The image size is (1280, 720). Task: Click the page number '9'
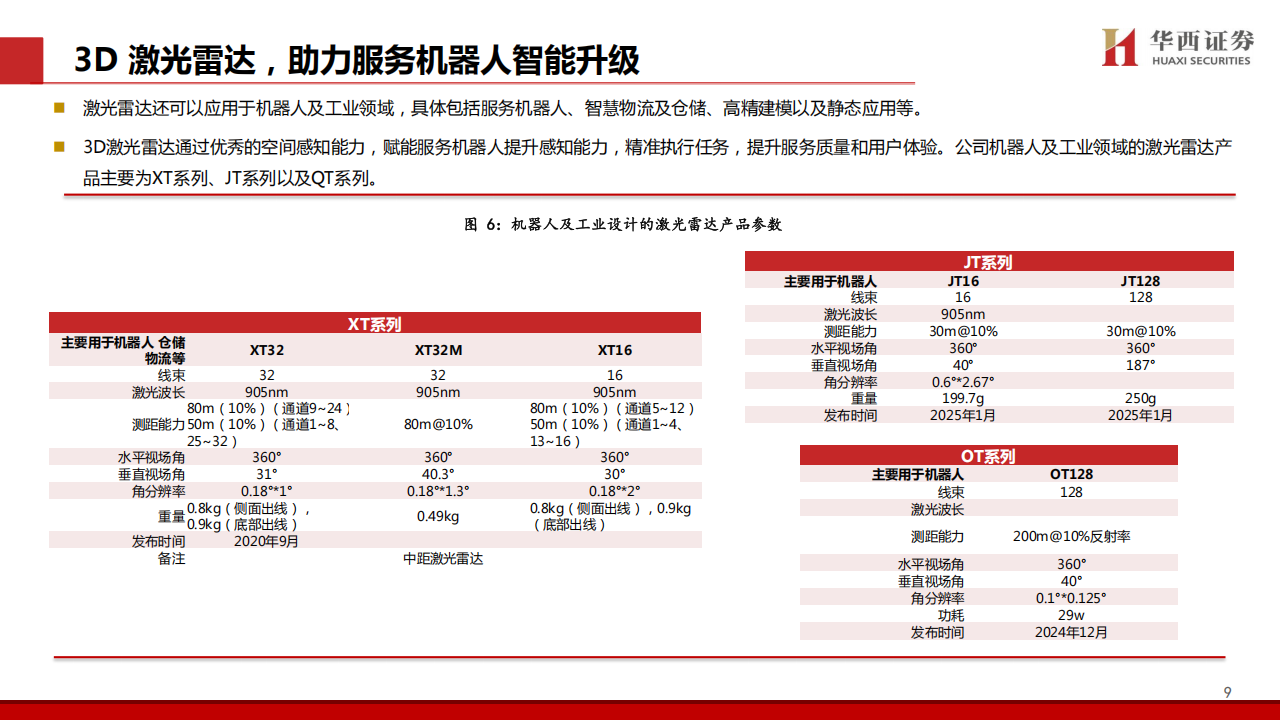click(1228, 691)
